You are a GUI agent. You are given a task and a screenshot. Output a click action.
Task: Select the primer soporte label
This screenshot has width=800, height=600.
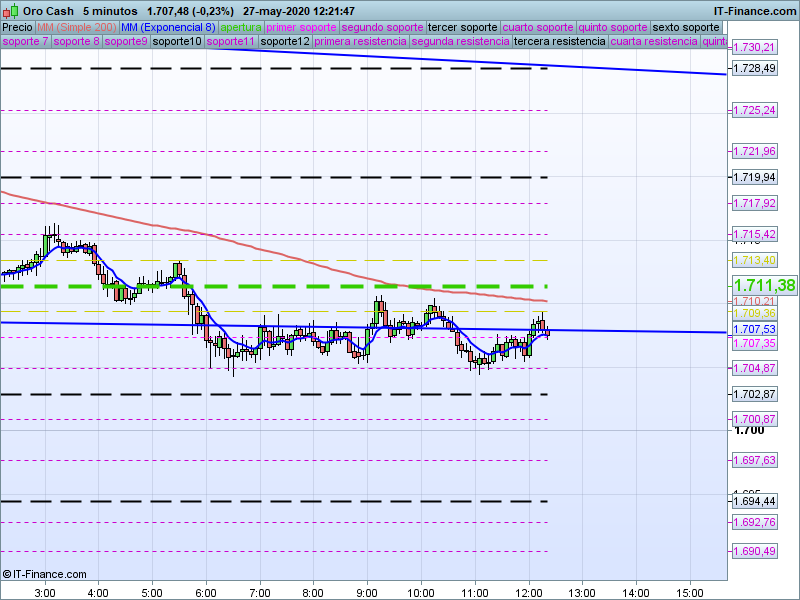(x=302, y=27)
